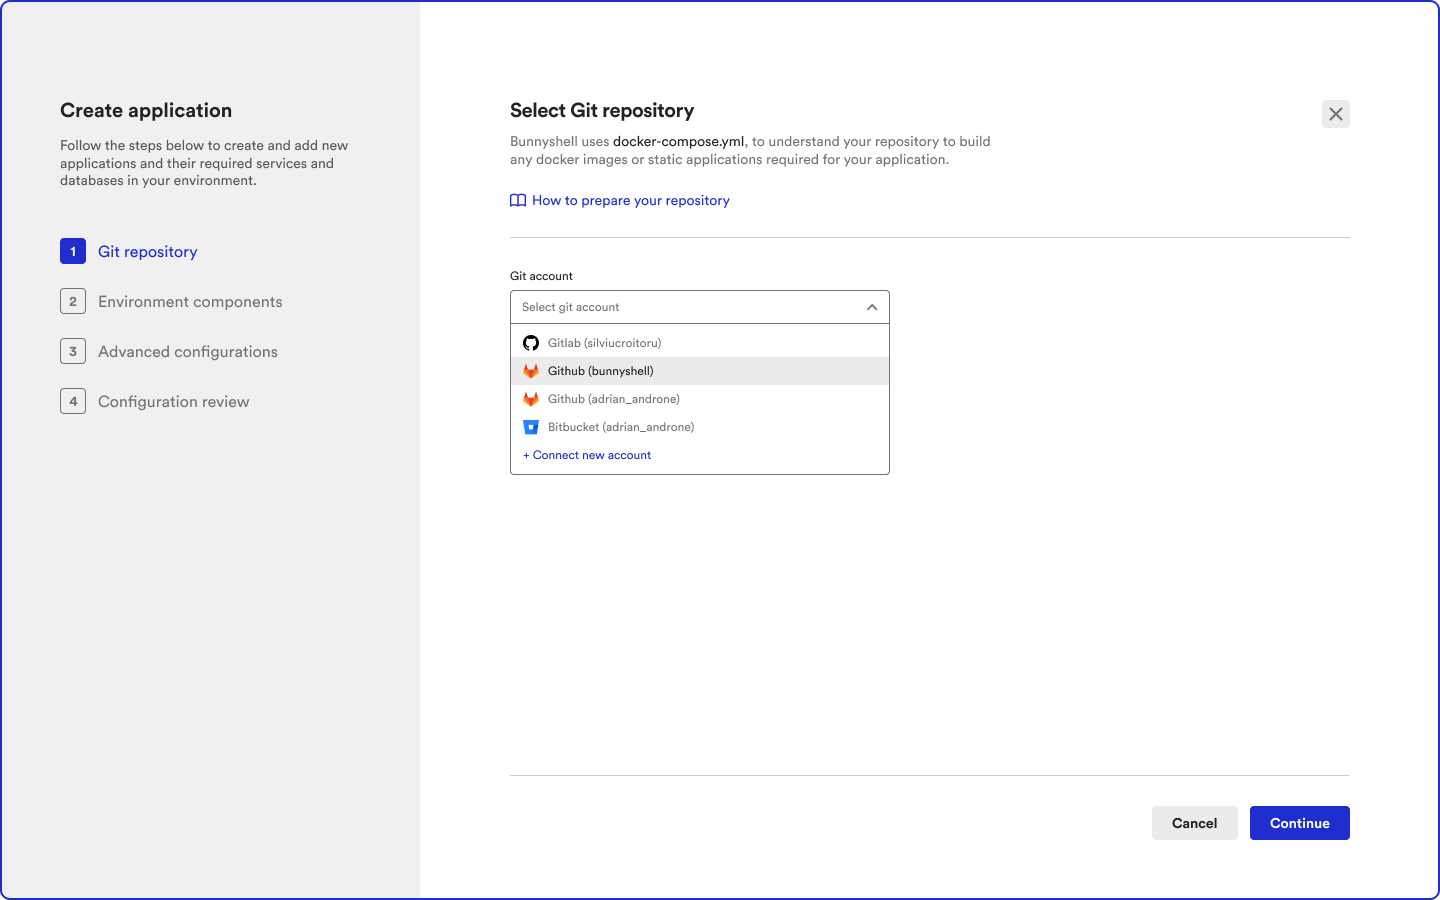Click the fox icon beside Github (bunnyshell)
The height and width of the screenshot is (900, 1440).
(x=531, y=371)
